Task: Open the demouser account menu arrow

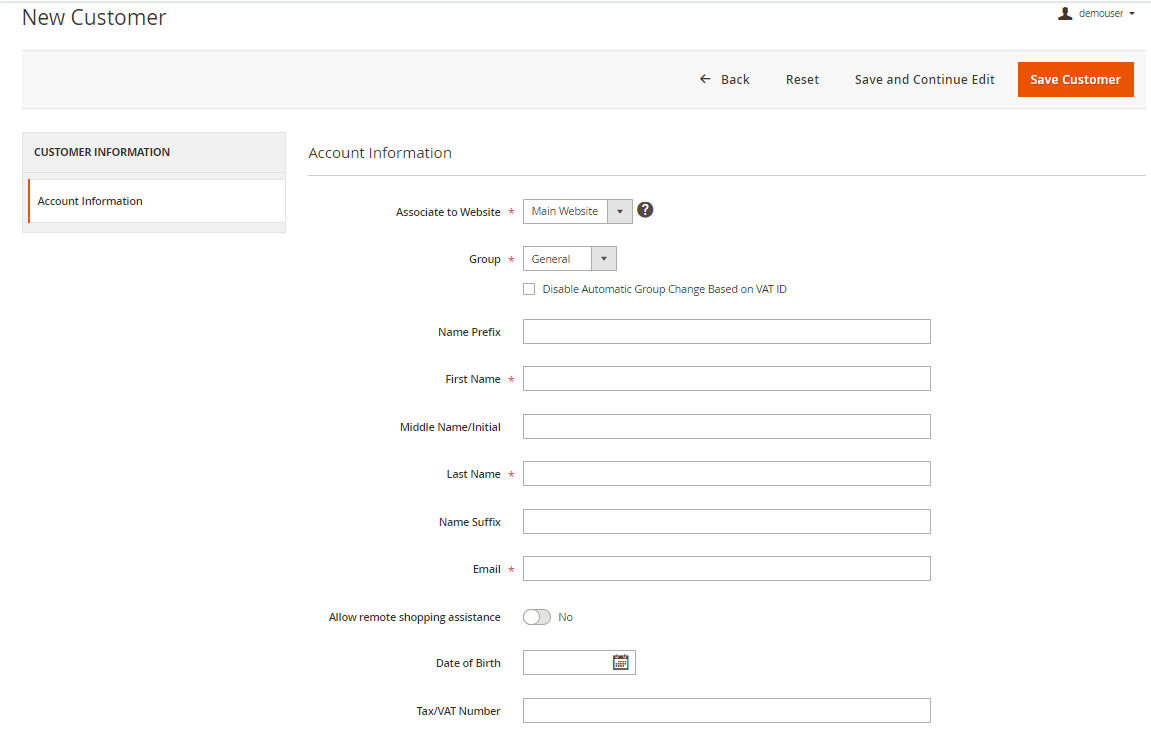Action: click(x=1132, y=14)
